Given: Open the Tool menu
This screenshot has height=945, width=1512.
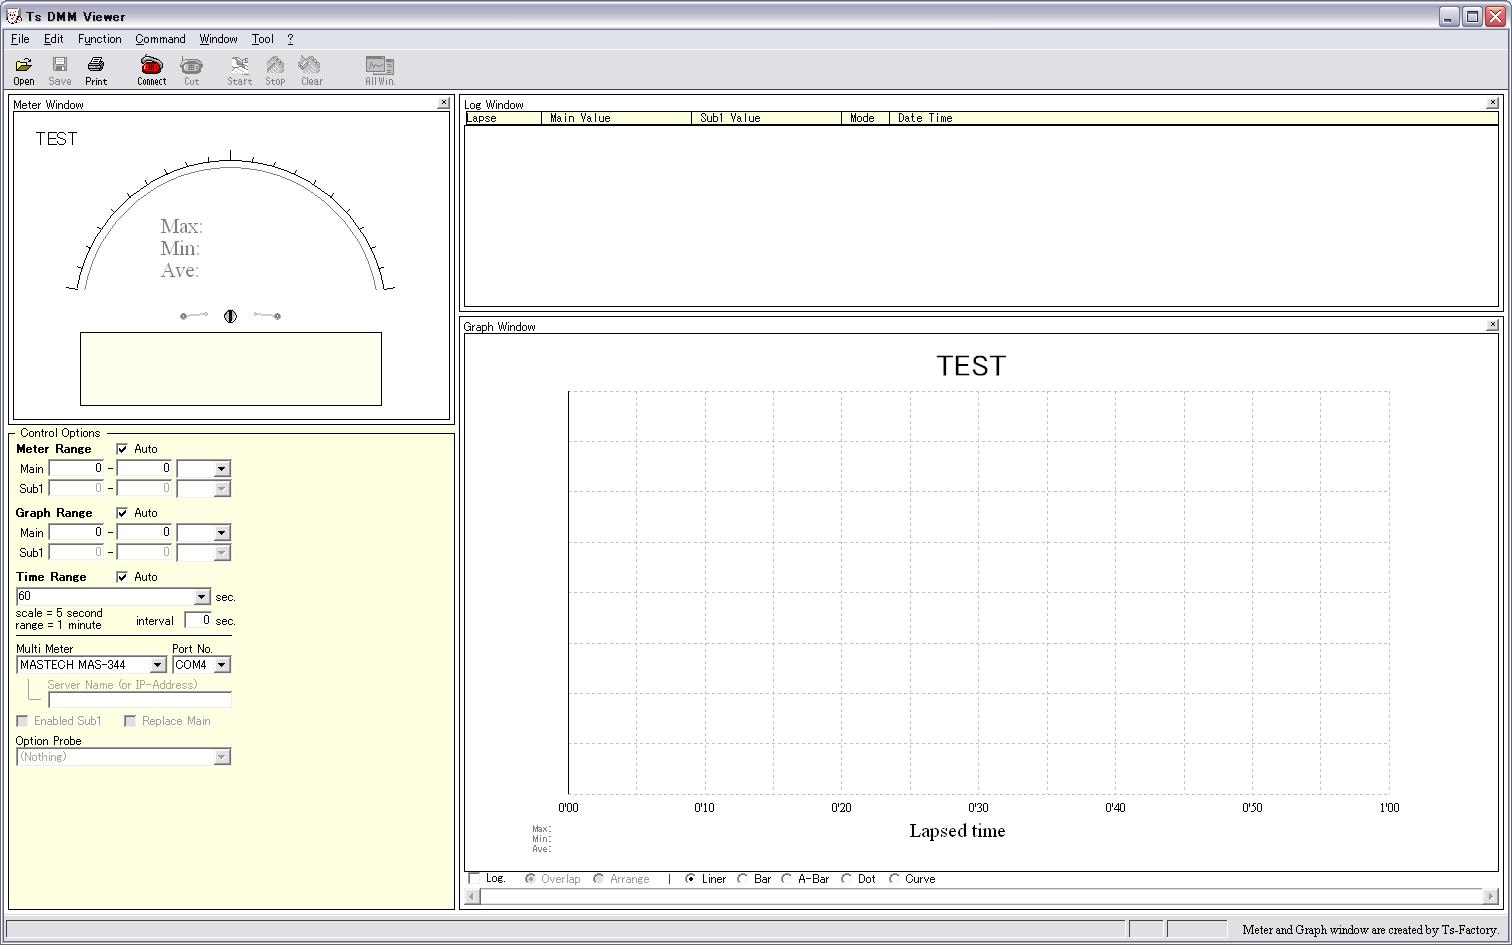Looking at the screenshot, I should pyautogui.click(x=262, y=39).
